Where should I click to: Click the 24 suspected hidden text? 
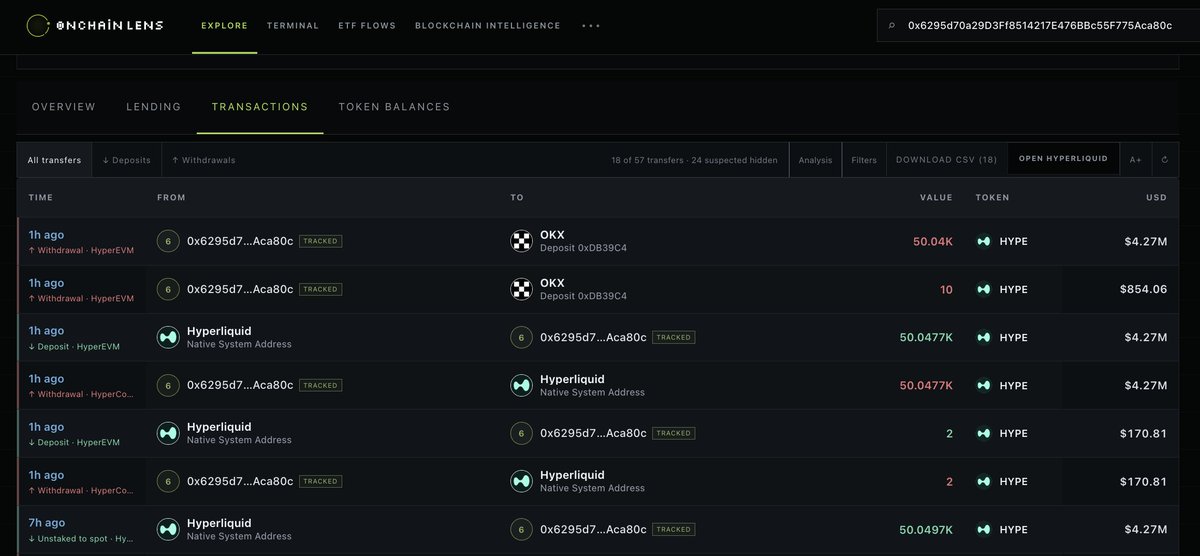tap(734, 160)
